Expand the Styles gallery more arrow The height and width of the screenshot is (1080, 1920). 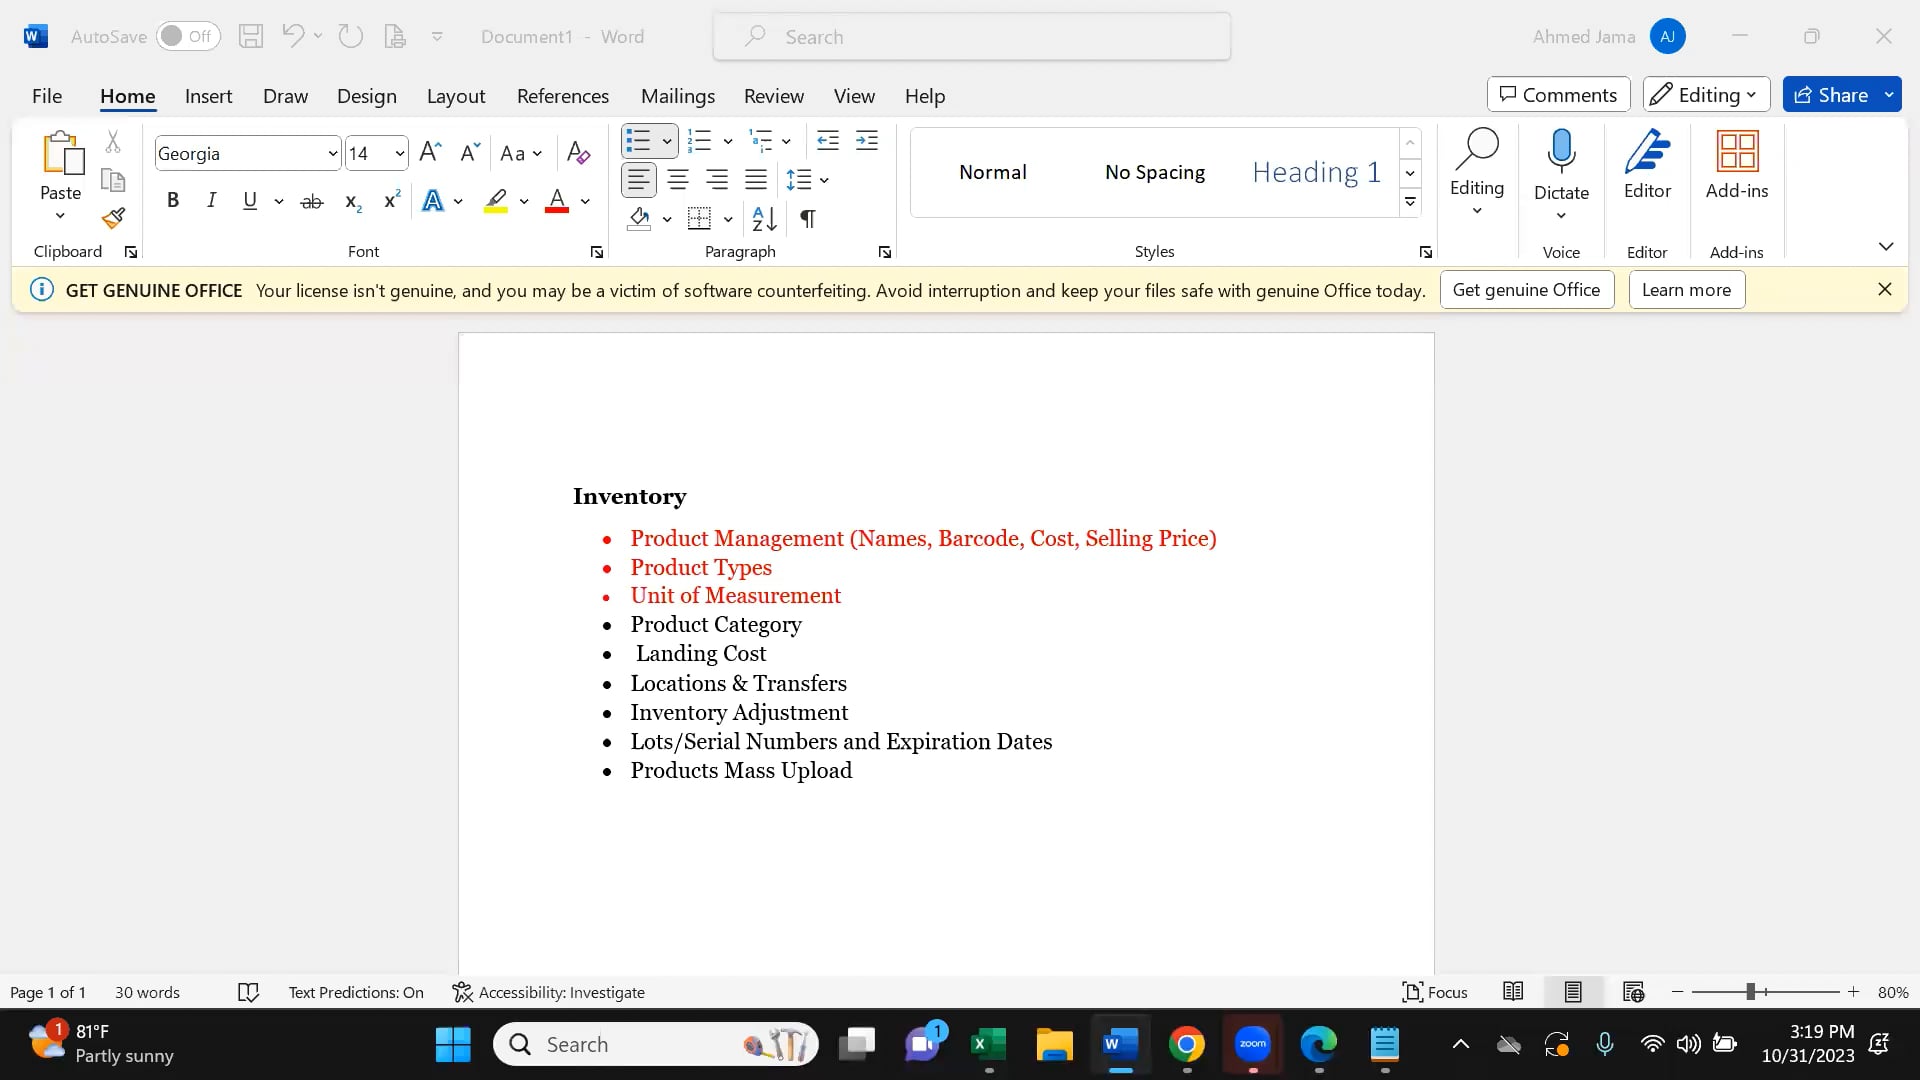pyautogui.click(x=1410, y=202)
